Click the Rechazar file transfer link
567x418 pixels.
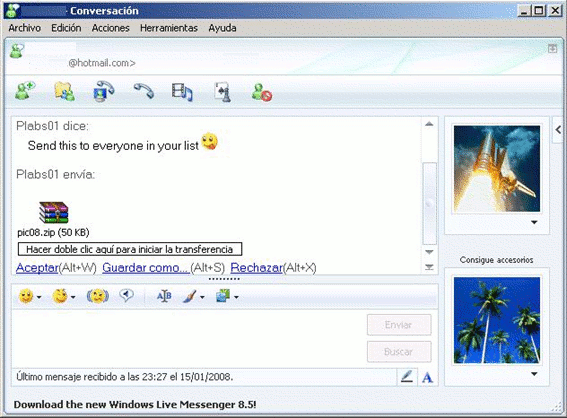click(256, 268)
